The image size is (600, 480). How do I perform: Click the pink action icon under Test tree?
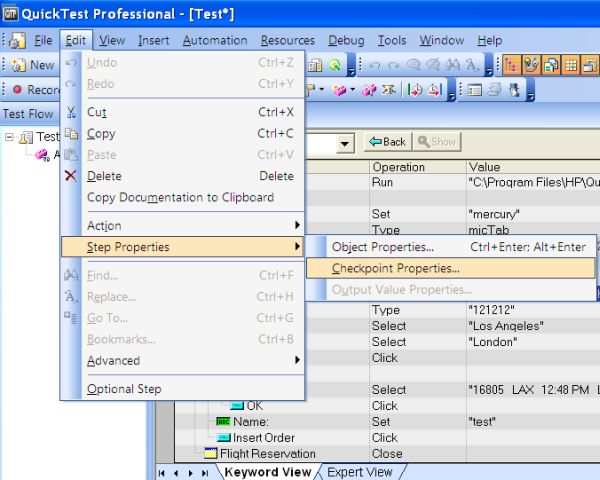42,155
